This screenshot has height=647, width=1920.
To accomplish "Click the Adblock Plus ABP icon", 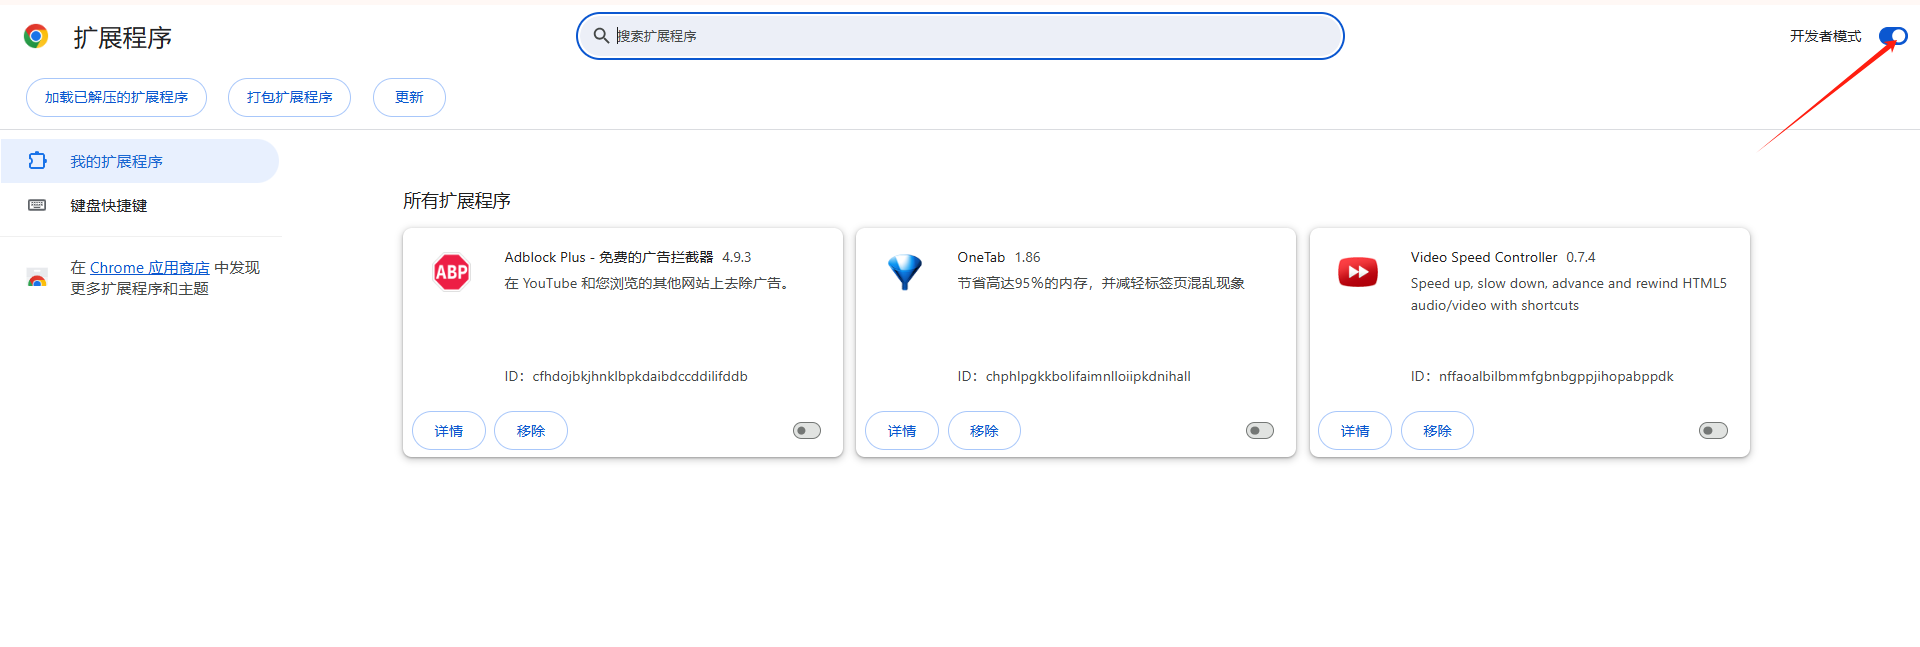I will click(452, 272).
